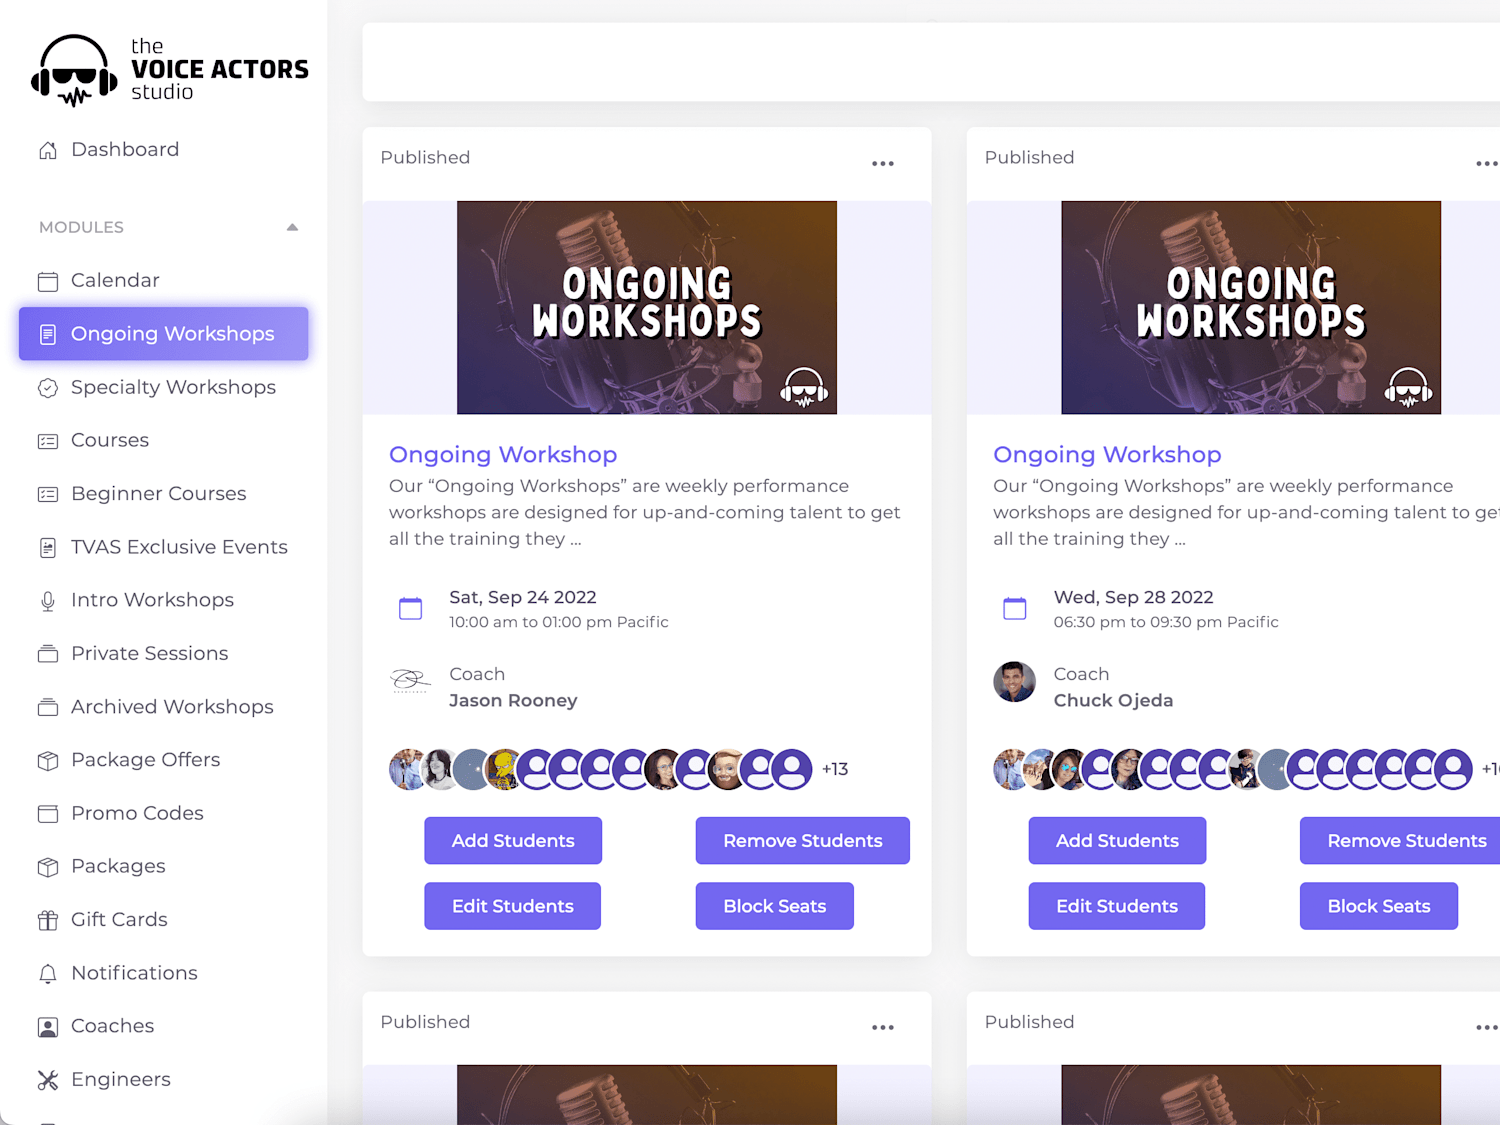Open the Dashboard home icon
This screenshot has width=1500, height=1125.
(48, 150)
